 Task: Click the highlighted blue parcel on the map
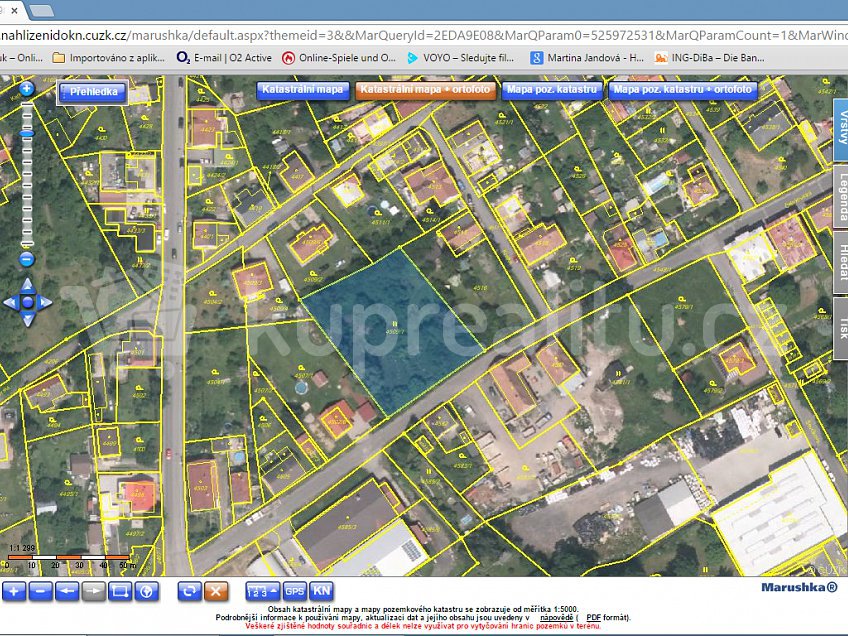393,331
